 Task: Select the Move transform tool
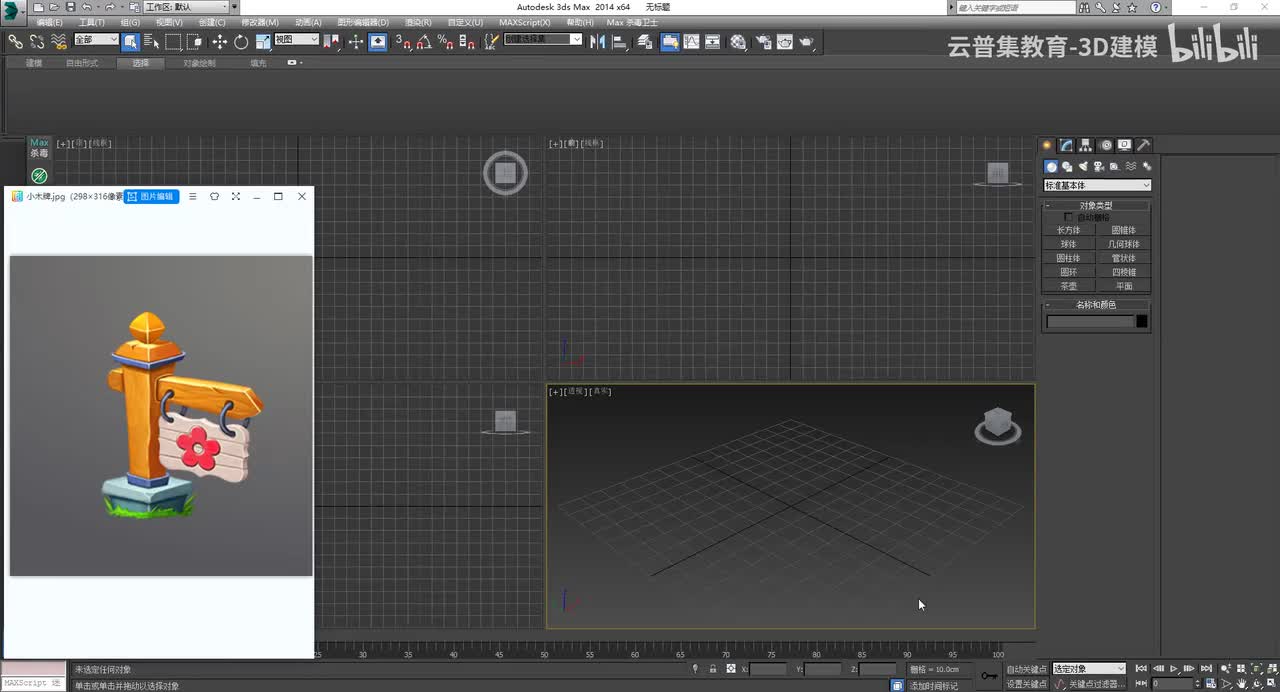click(x=219, y=42)
